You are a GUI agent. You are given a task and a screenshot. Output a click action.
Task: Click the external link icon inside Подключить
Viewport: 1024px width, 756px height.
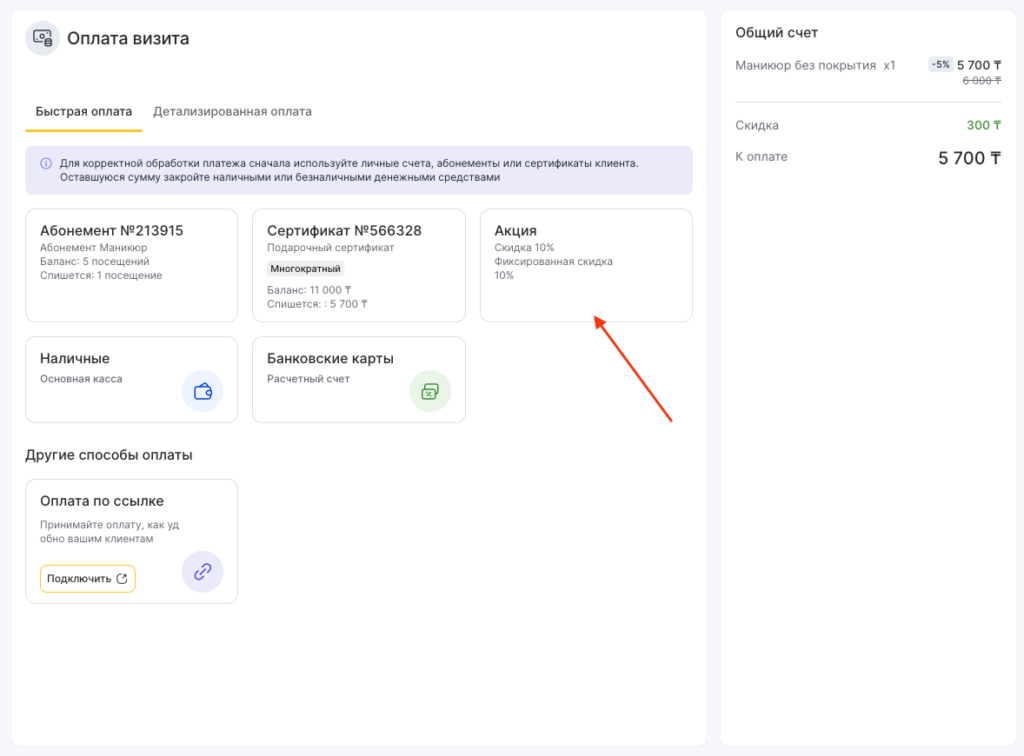click(x=122, y=579)
